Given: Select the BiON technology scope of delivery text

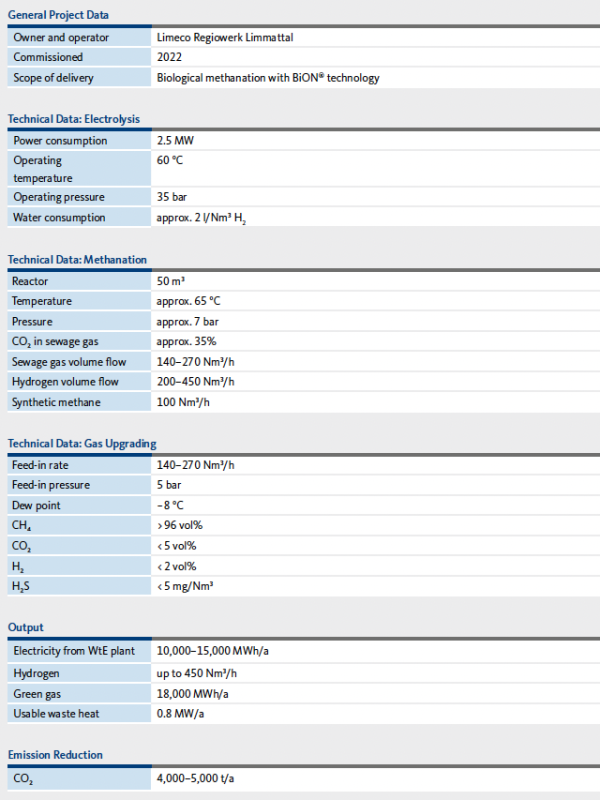Looking at the screenshot, I should [x=268, y=77].
